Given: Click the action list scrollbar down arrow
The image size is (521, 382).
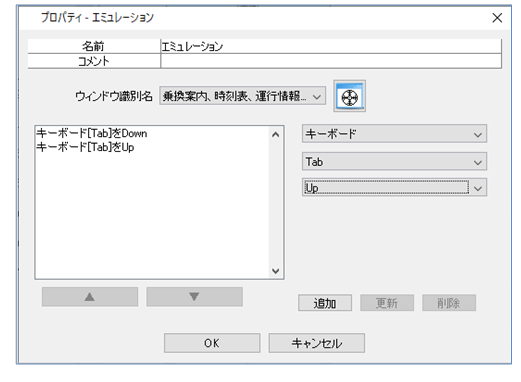Looking at the screenshot, I should point(276,271).
